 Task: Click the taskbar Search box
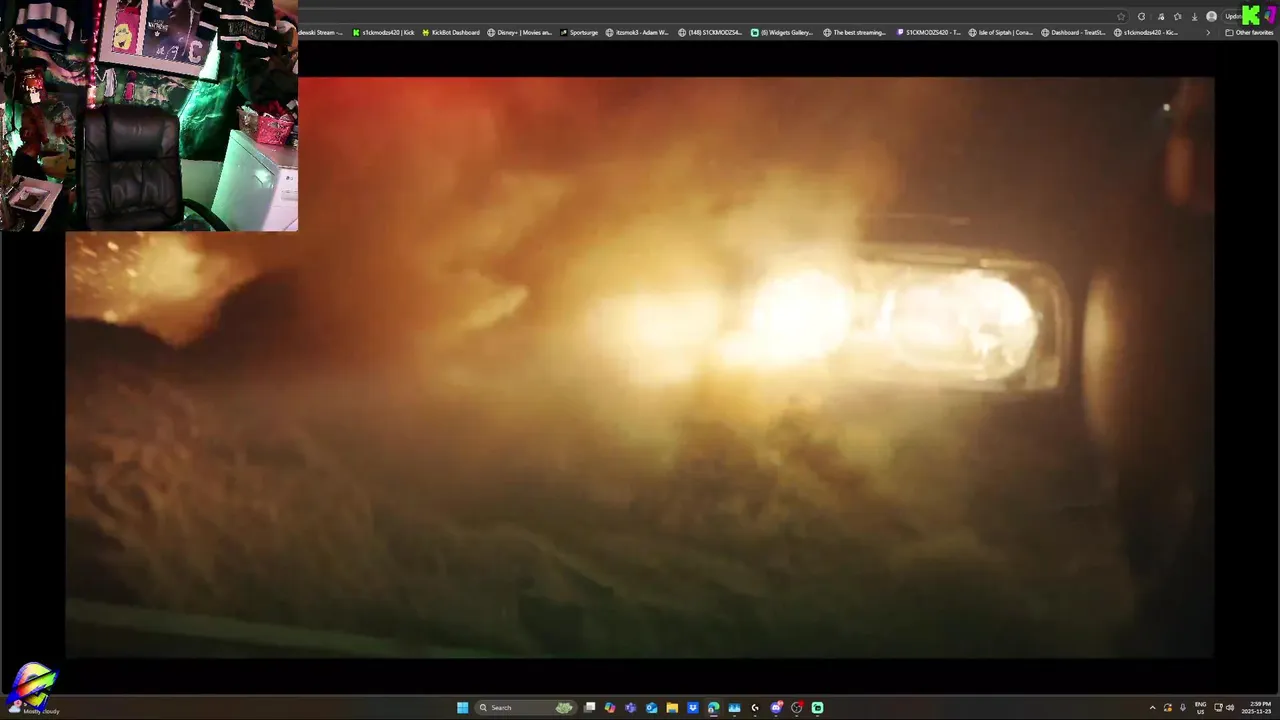(526, 708)
